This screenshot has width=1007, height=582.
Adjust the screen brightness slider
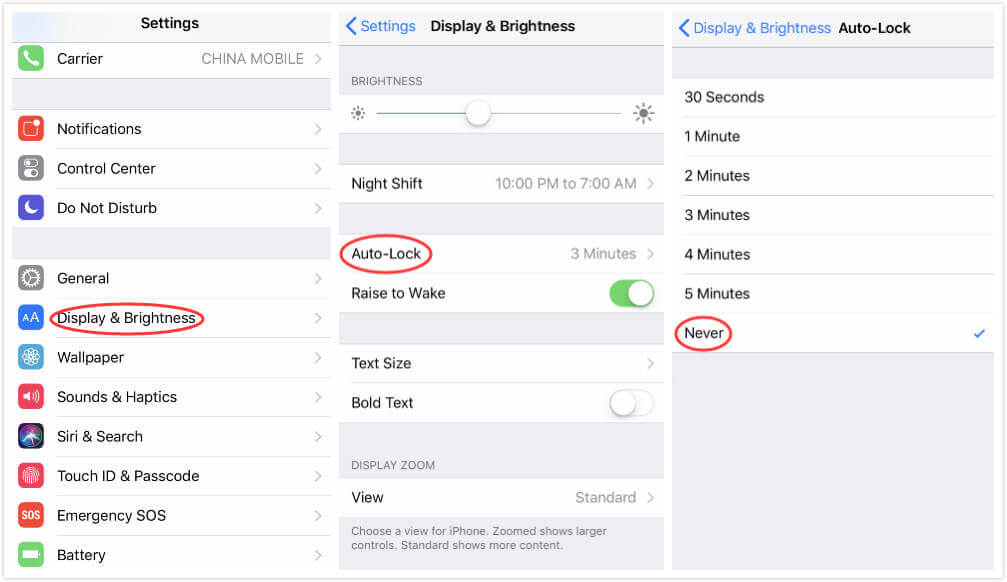(478, 113)
